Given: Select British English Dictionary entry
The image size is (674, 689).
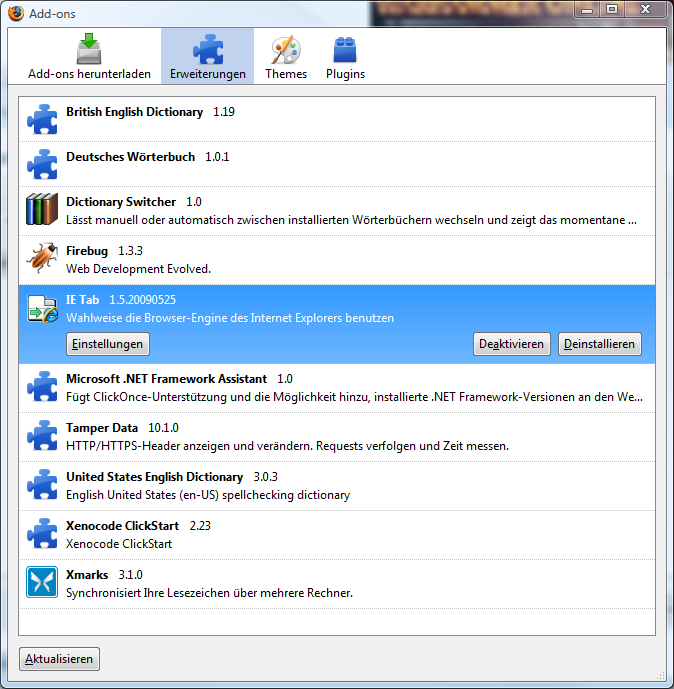Looking at the screenshot, I should 337,119.
